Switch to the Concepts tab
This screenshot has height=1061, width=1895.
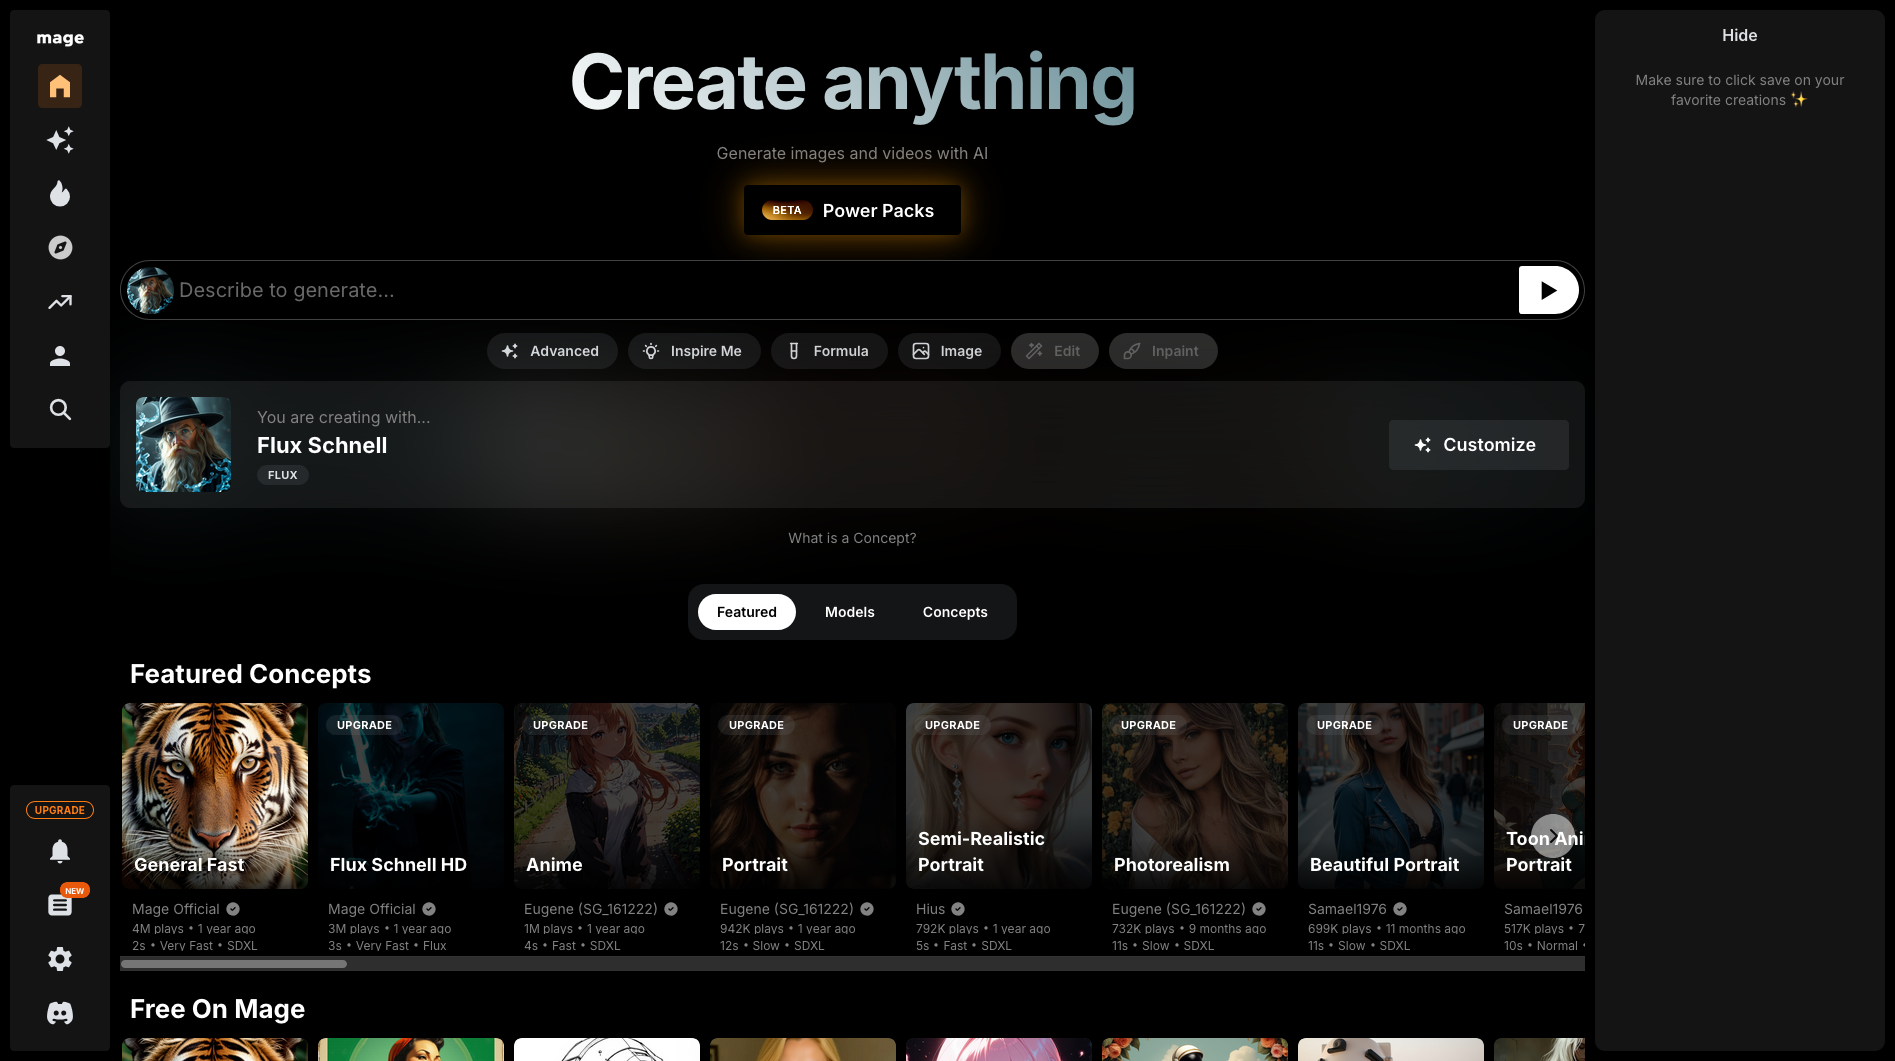[955, 612]
